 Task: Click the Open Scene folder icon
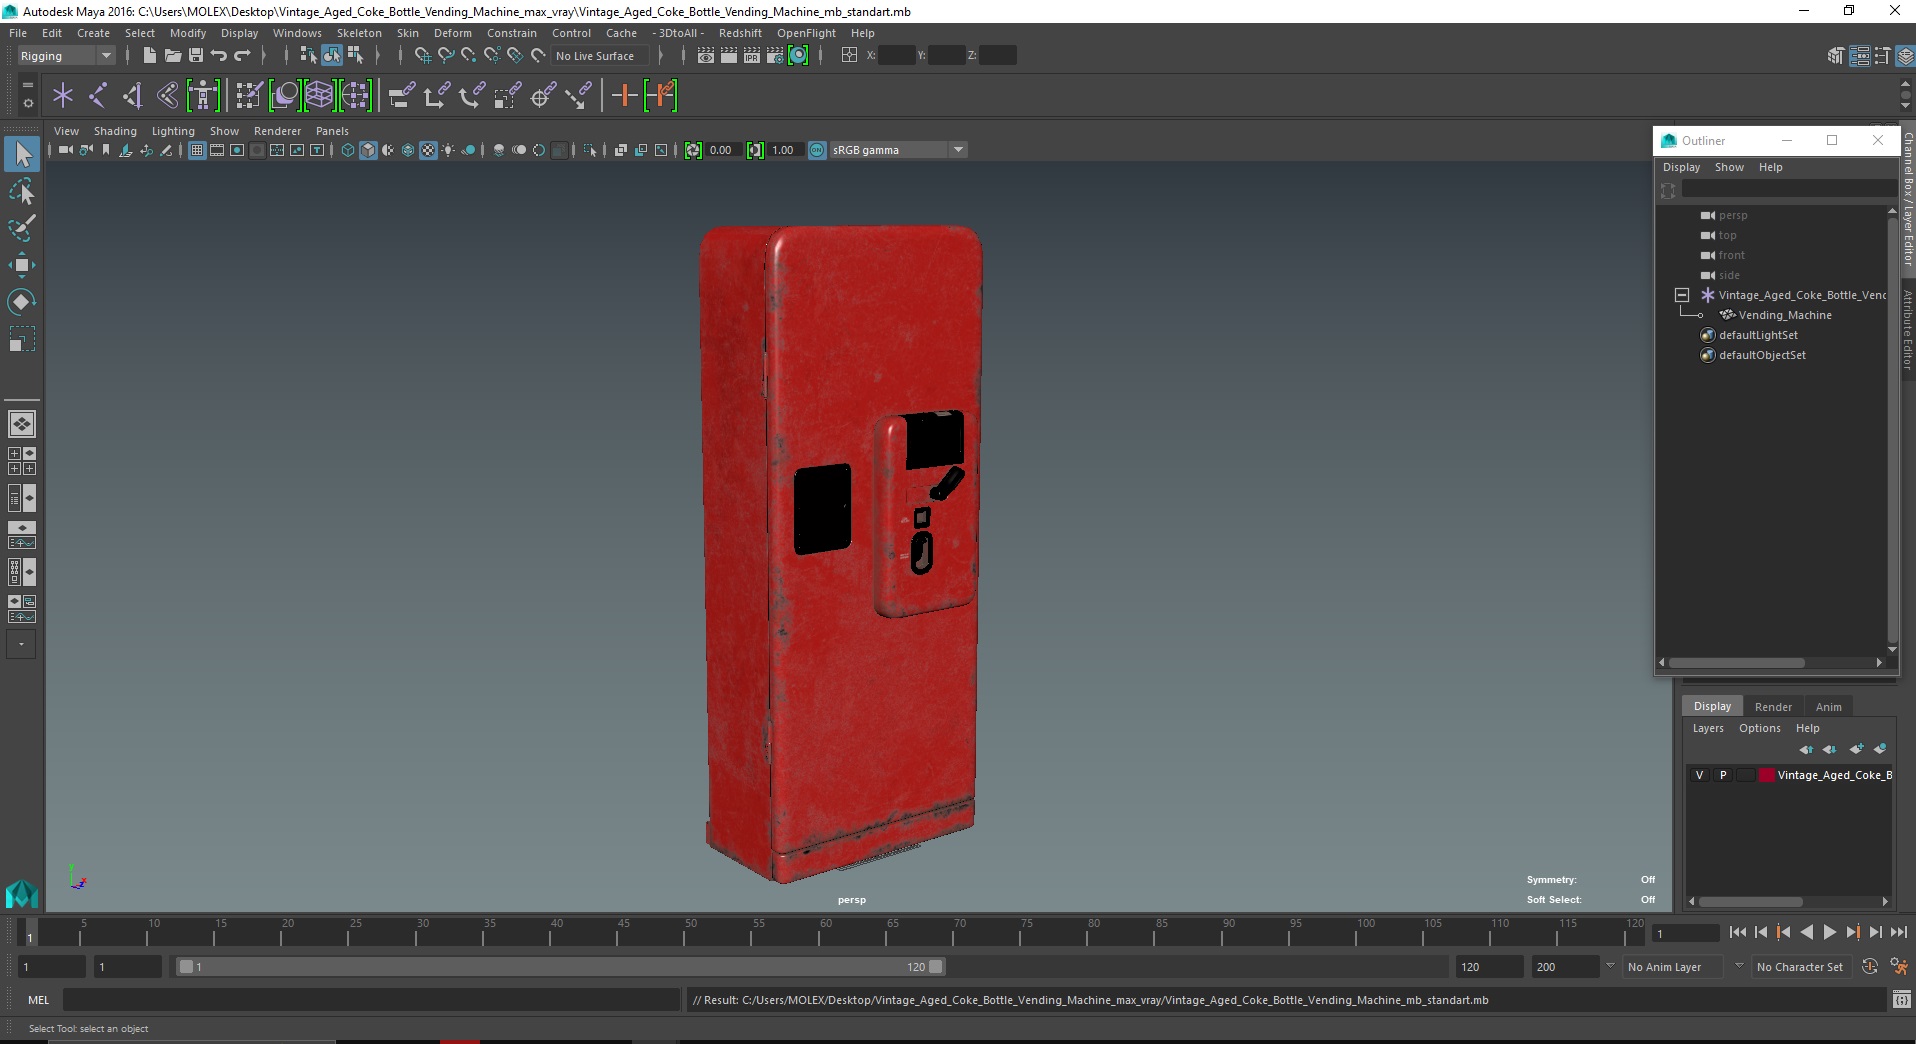[172, 56]
